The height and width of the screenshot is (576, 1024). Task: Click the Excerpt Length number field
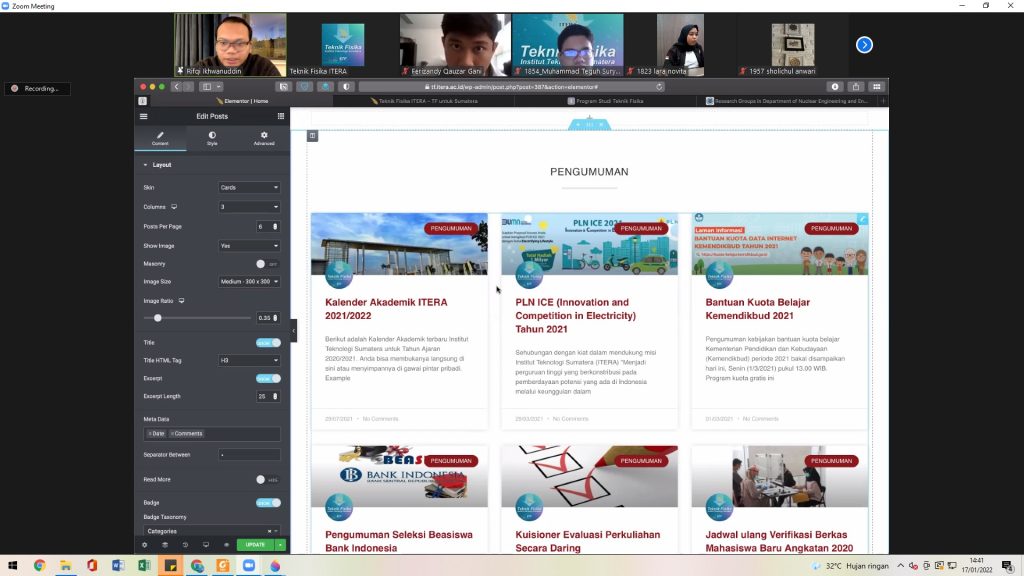[268, 396]
